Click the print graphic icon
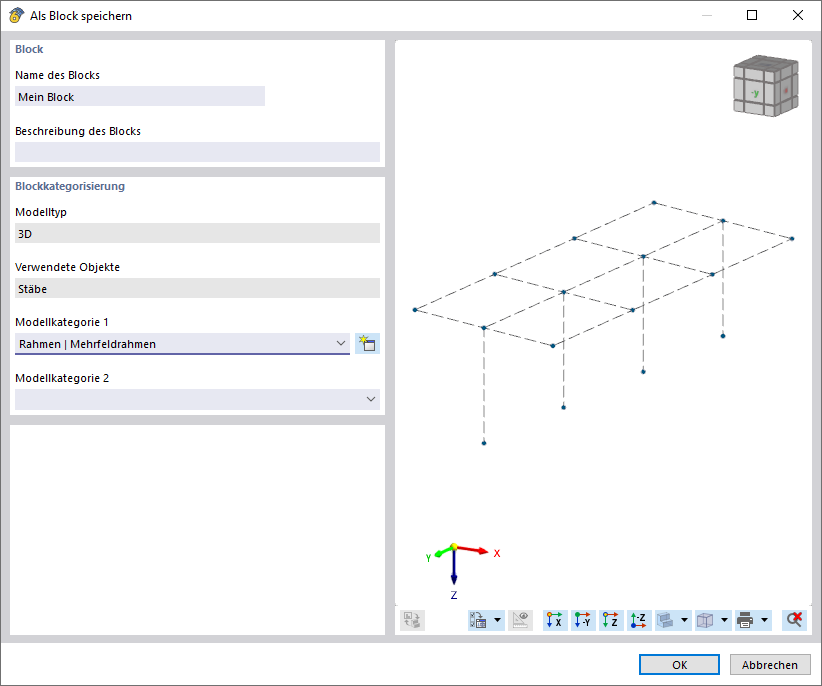 click(745, 620)
